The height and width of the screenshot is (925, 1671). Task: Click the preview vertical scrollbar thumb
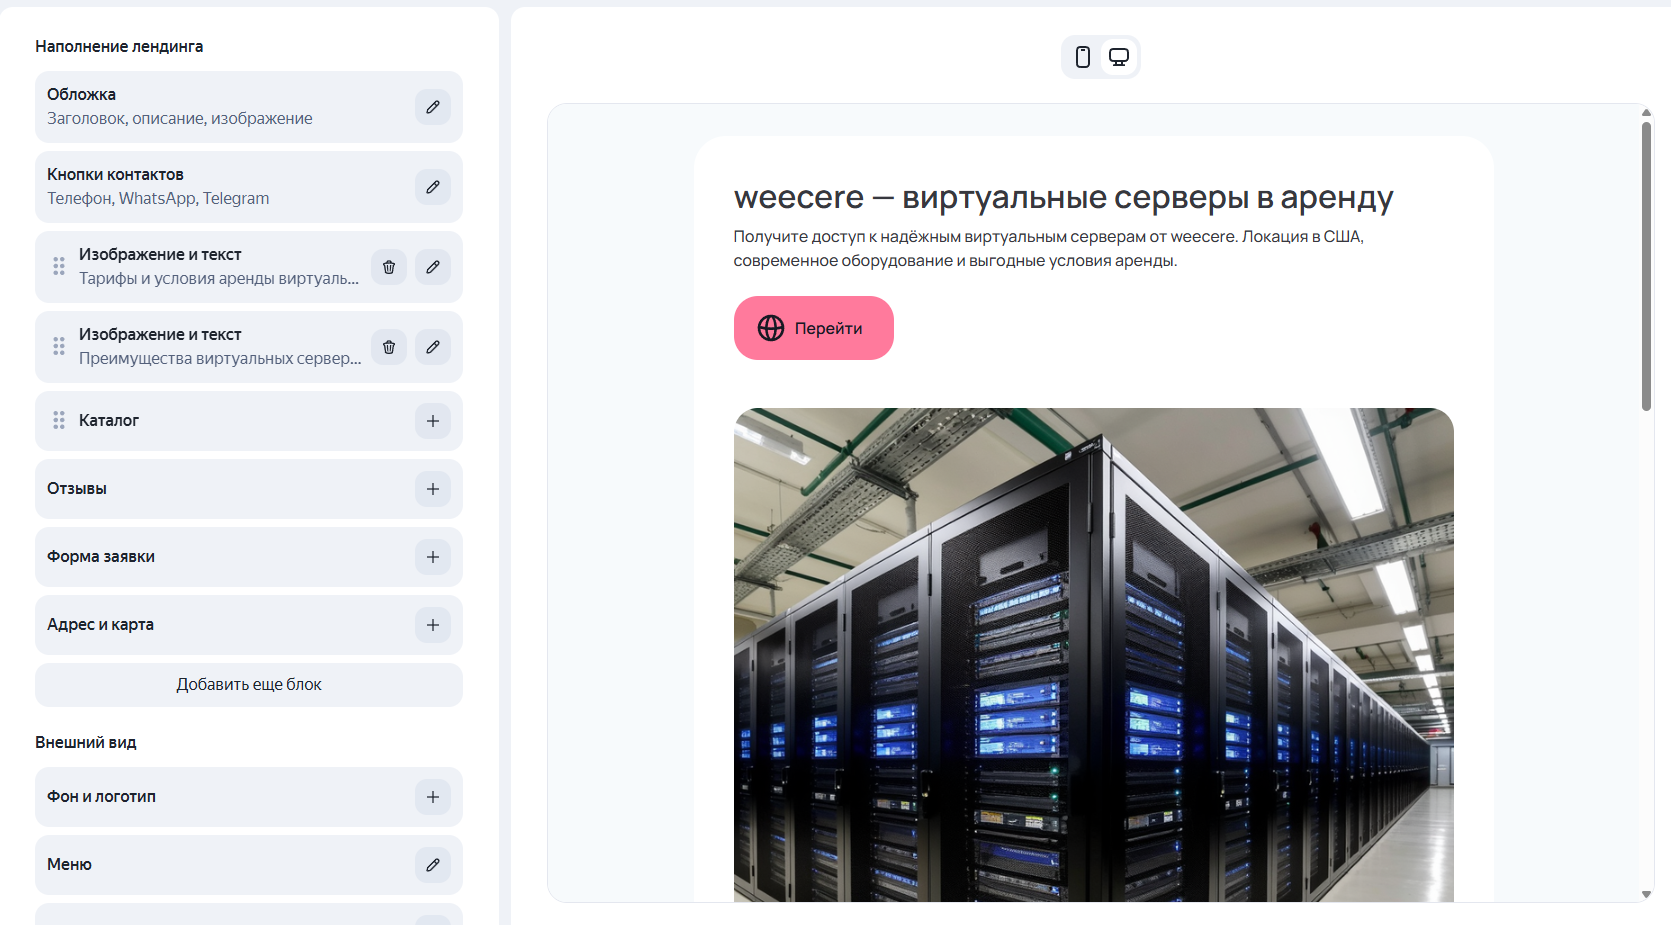click(x=1646, y=266)
